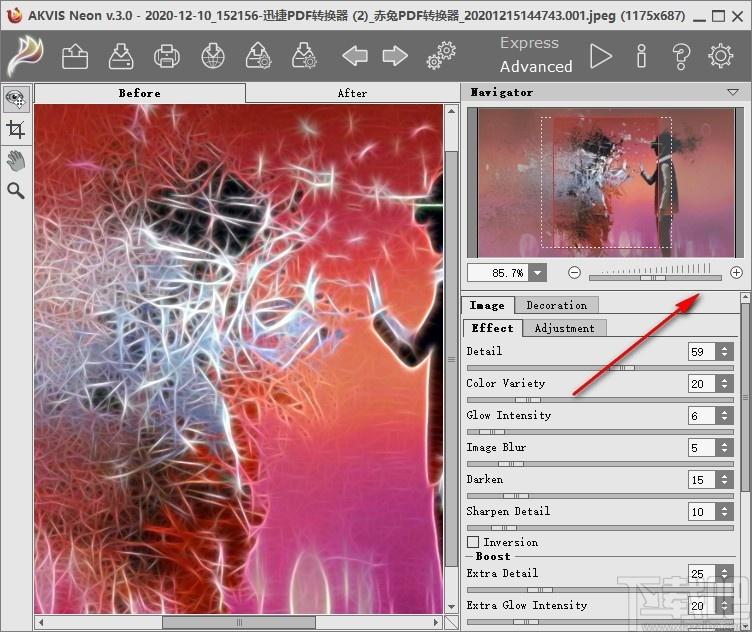Click the Detail value spinner arrows
Image resolution: width=752 pixels, height=632 pixels.
724,351
